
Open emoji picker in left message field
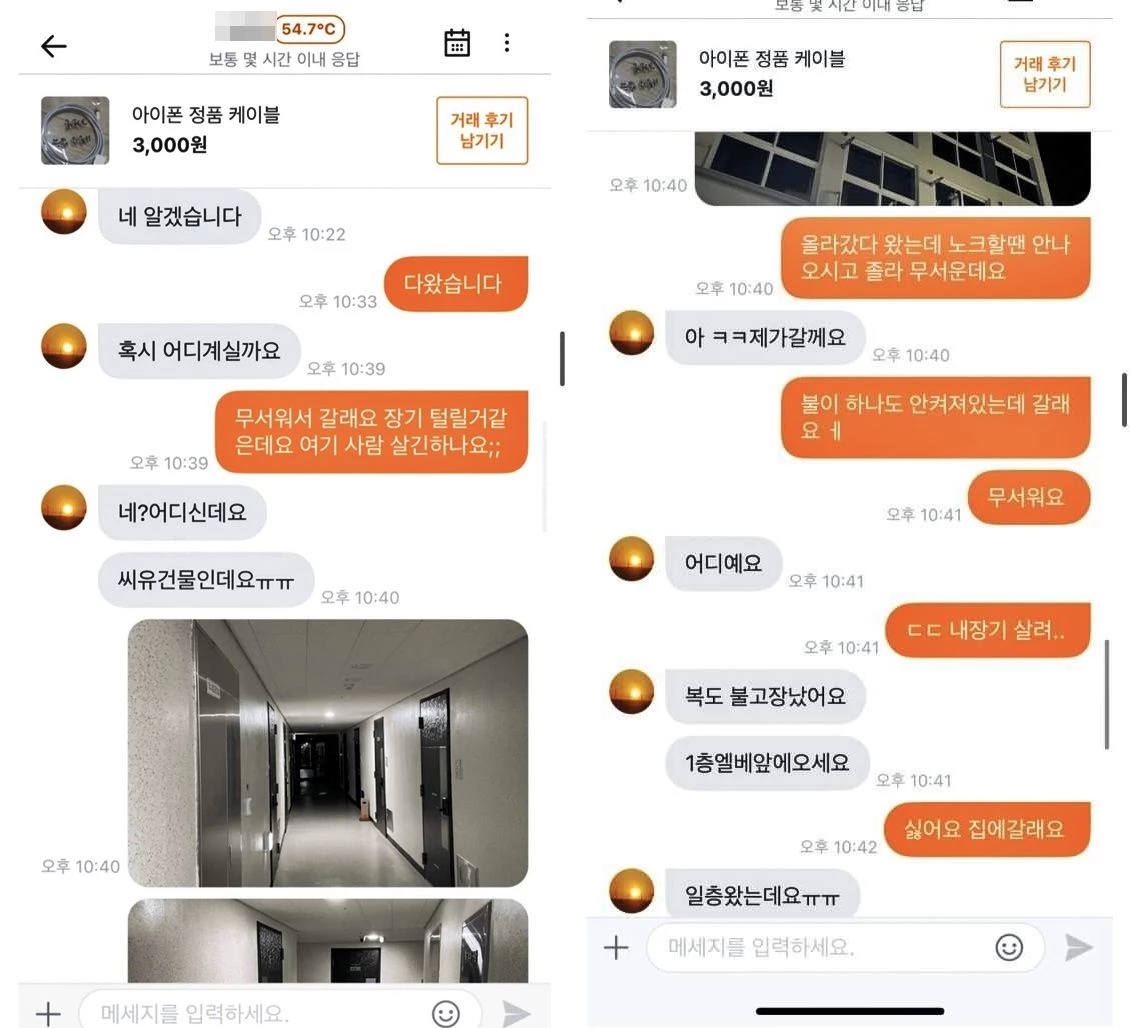tap(446, 1014)
